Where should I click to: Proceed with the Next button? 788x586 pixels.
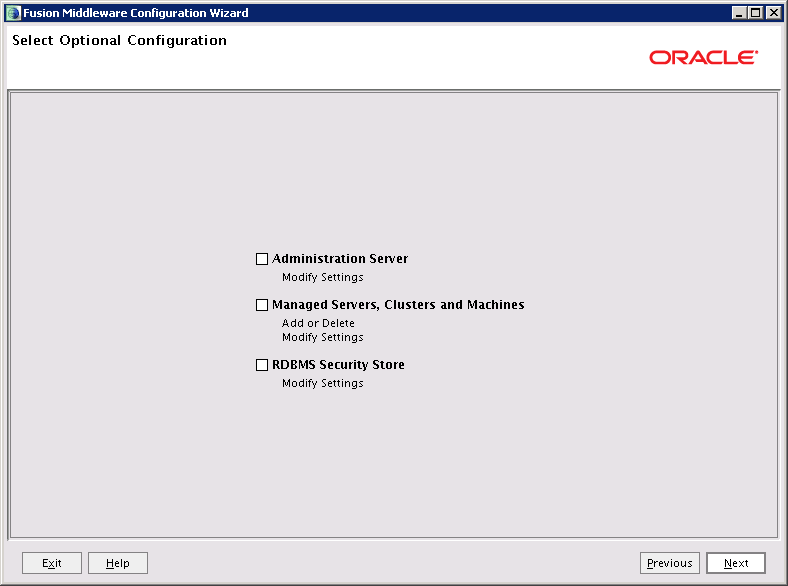[x=735, y=563]
